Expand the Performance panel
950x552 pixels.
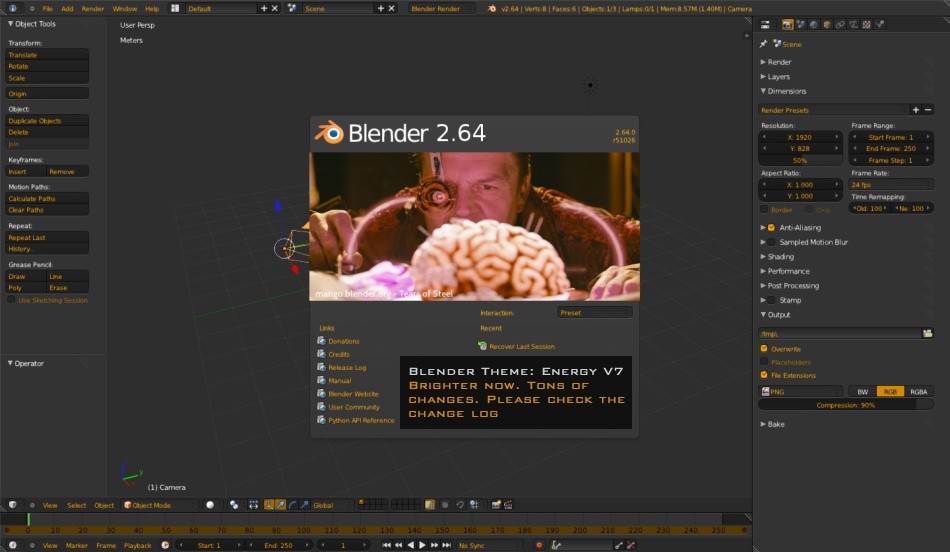(785, 271)
